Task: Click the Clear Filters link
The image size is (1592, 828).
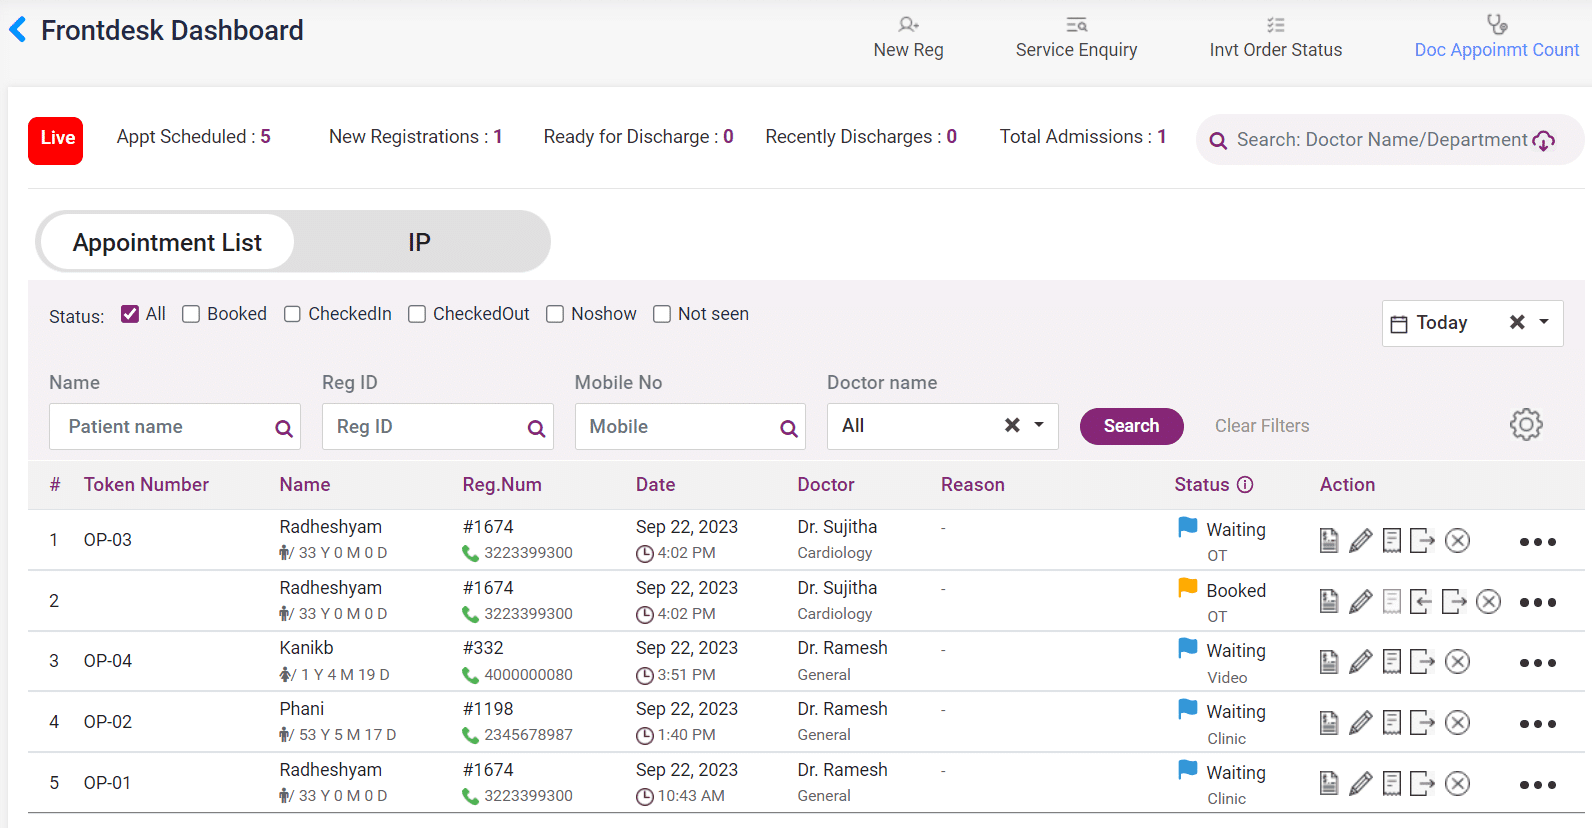Action: pyautogui.click(x=1261, y=426)
